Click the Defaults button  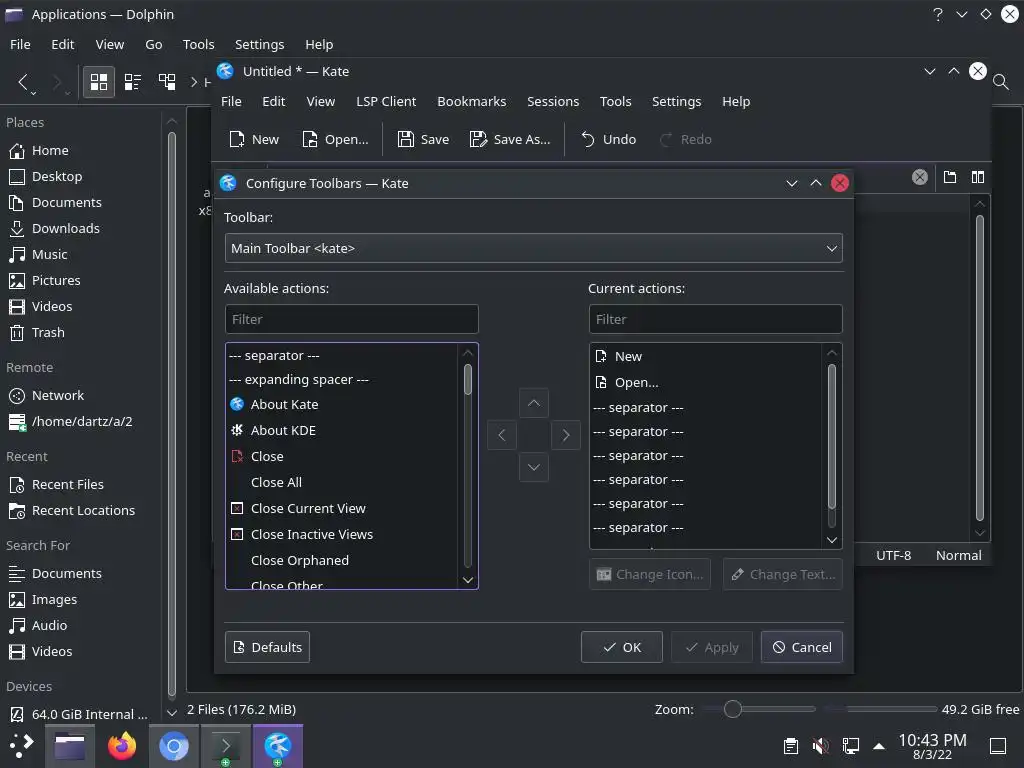tap(267, 647)
